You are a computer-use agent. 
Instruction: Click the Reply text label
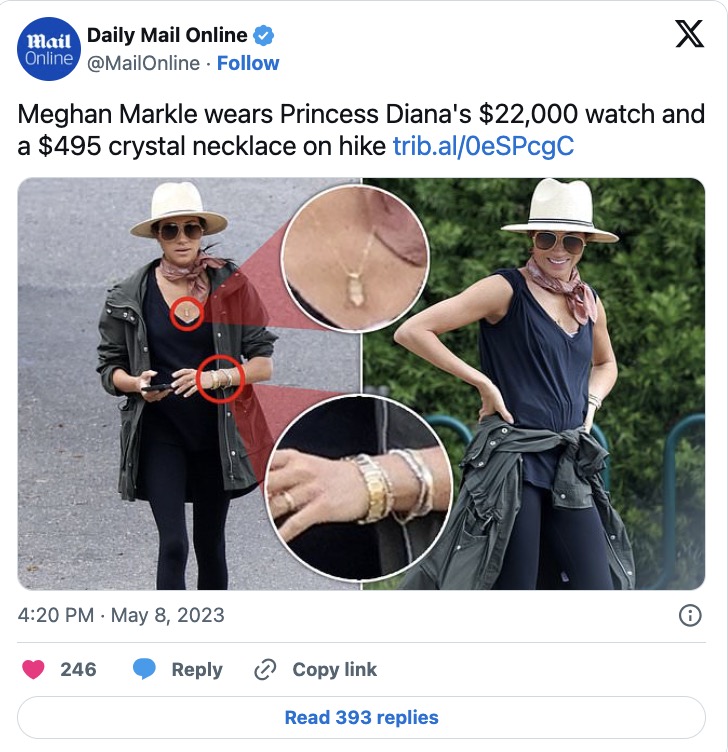(x=197, y=670)
